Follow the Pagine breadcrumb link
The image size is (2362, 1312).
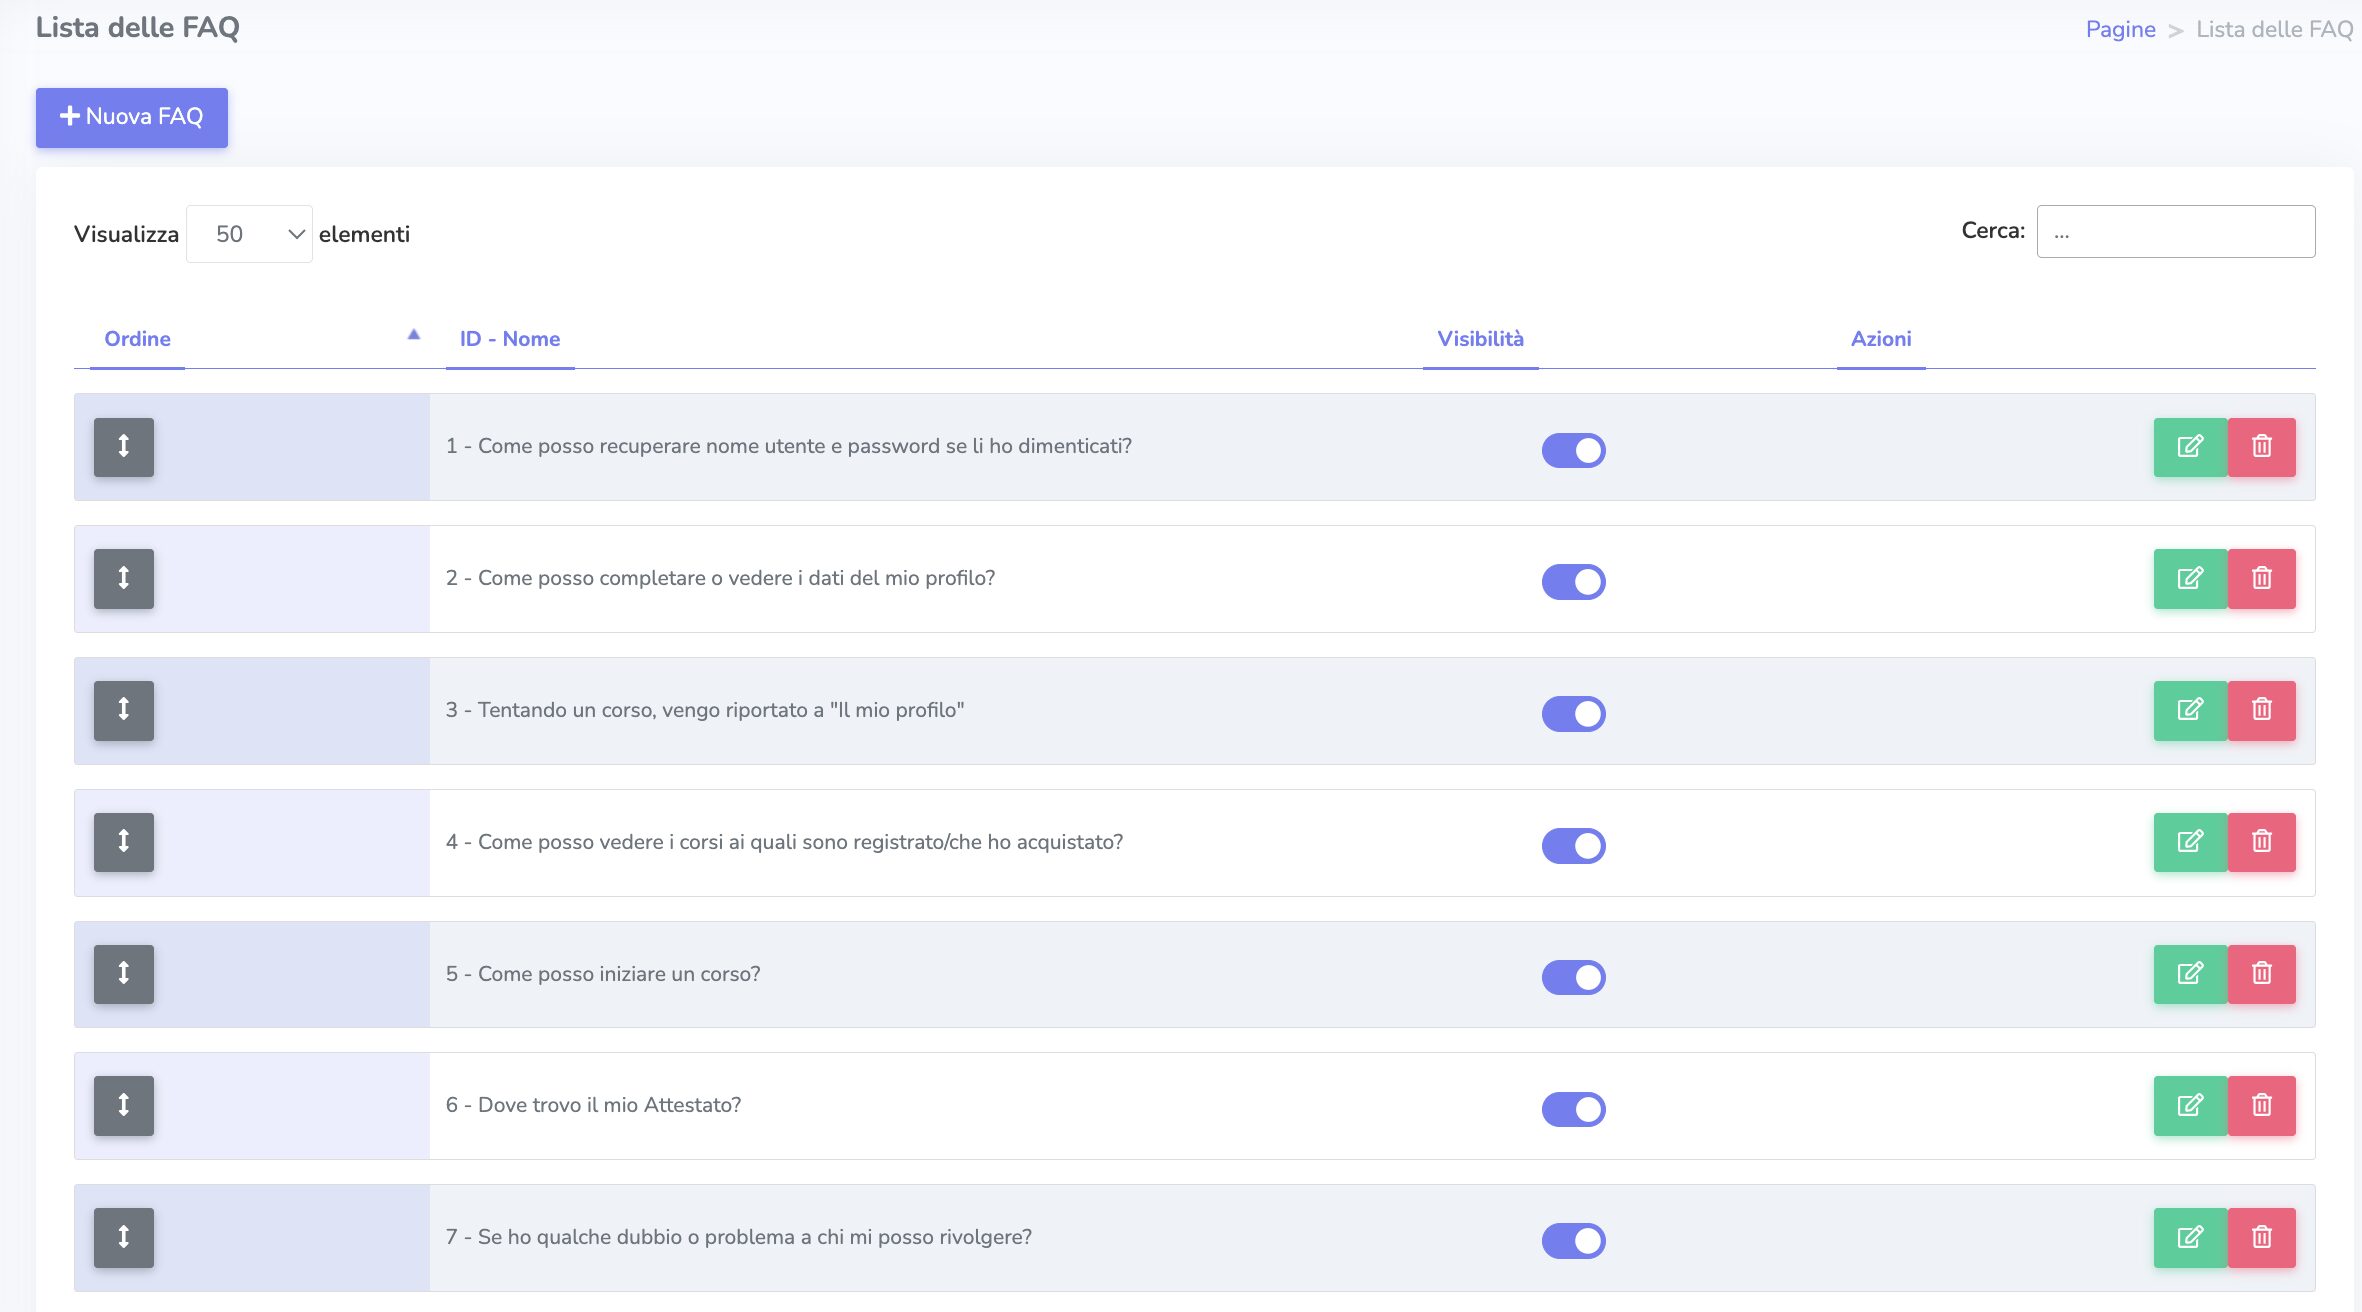(x=2119, y=30)
